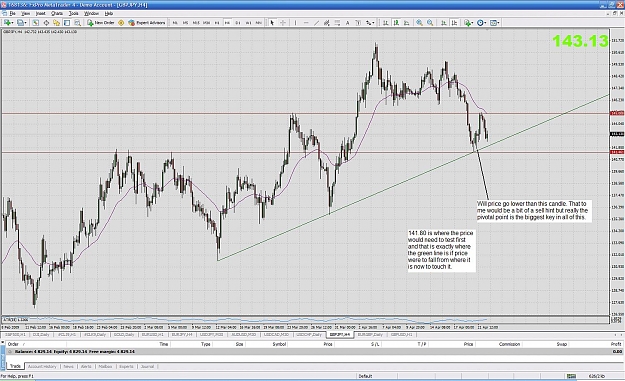Open the Help menu
This screenshot has width=625, height=381.
(108, 14)
